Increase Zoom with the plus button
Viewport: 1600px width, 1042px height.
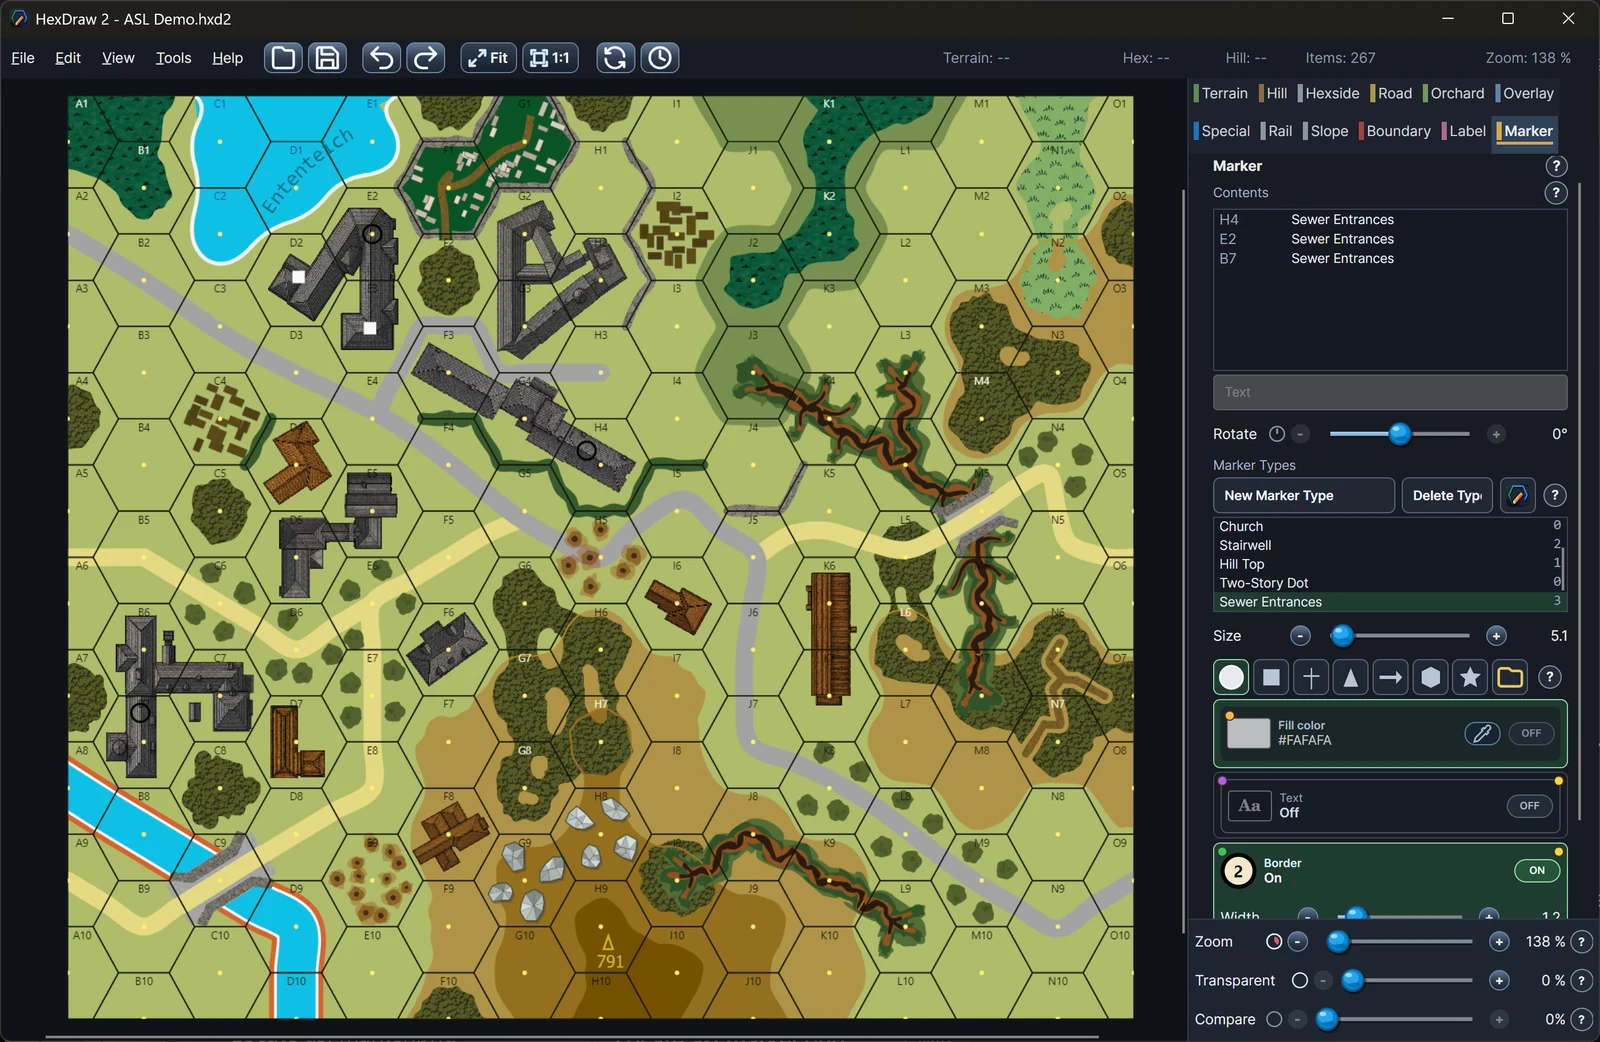pos(1499,942)
